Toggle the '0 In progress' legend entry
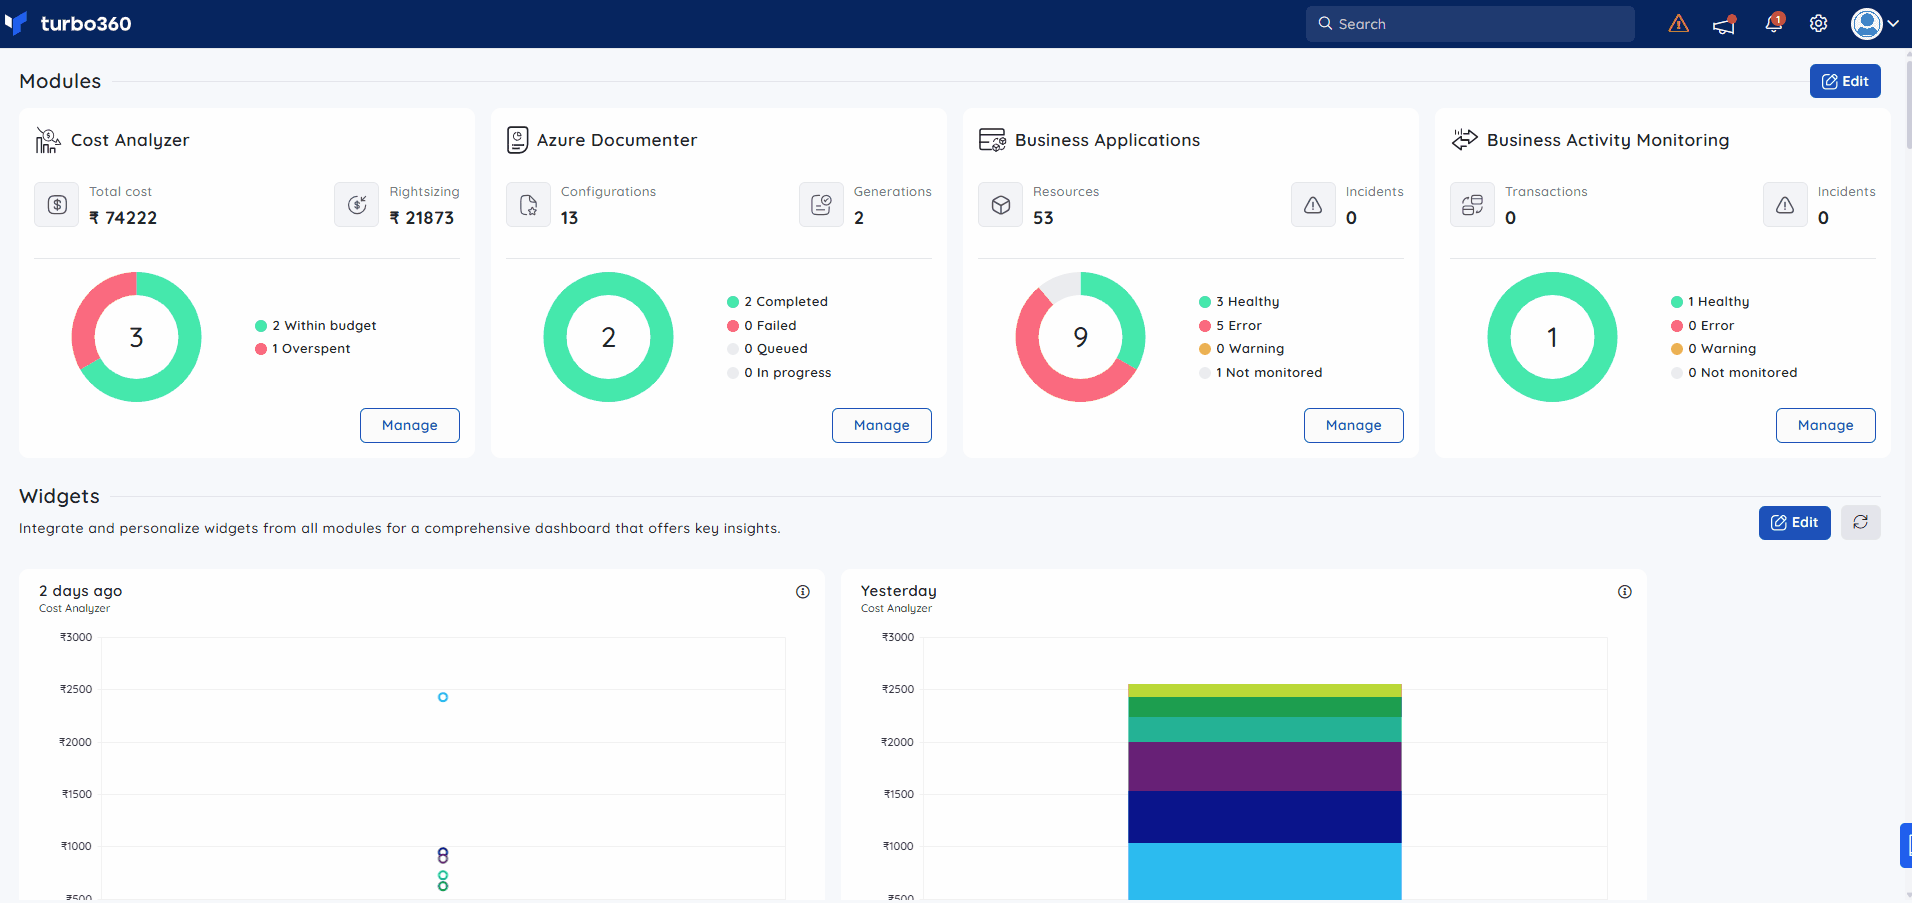Screen dimensions: 1912x903 coord(780,372)
